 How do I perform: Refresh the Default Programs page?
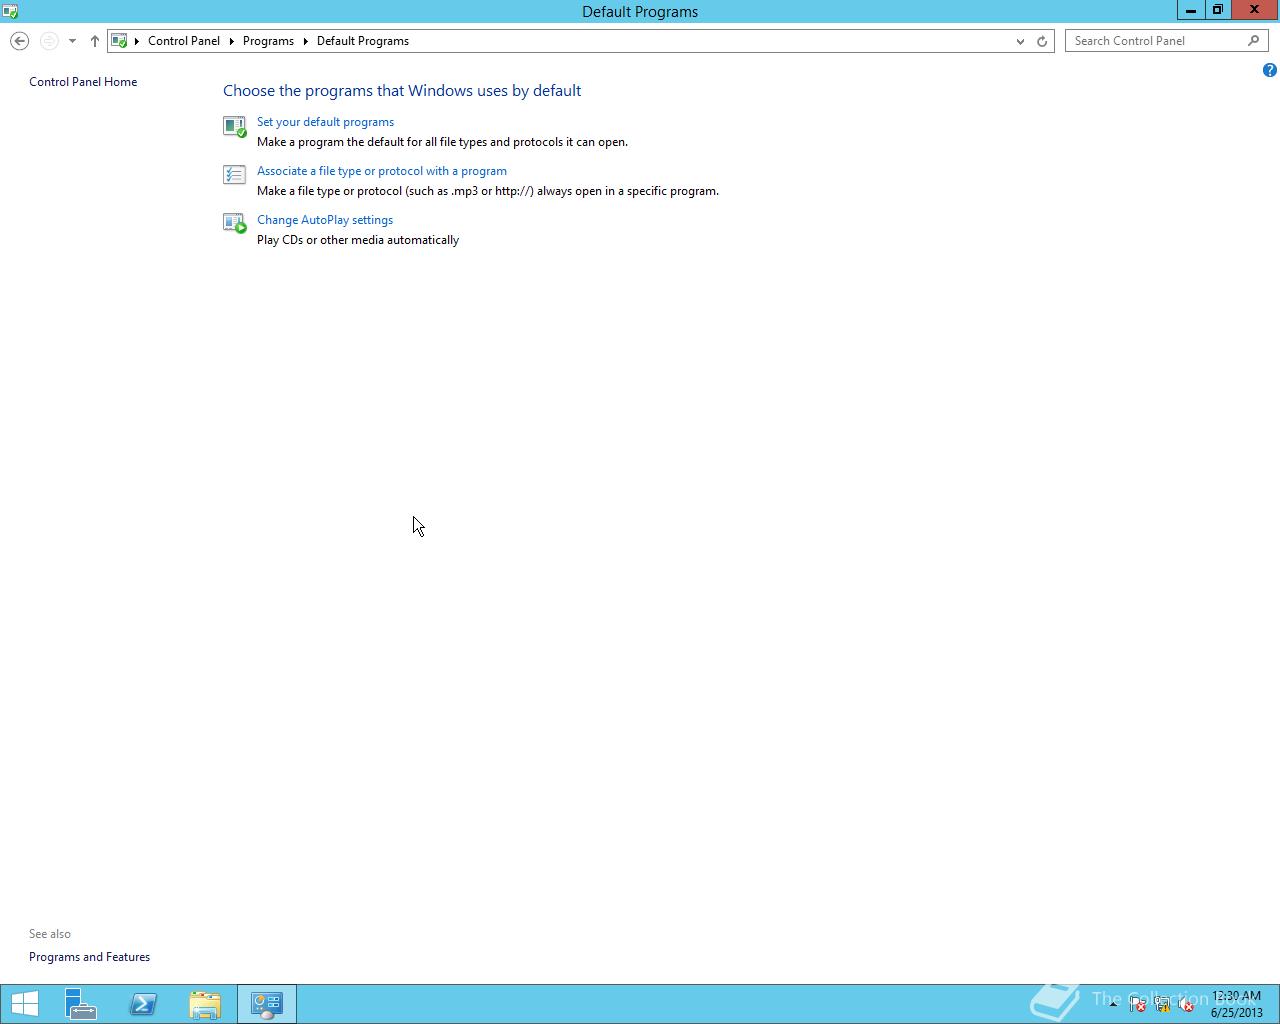click(1042, 41)
